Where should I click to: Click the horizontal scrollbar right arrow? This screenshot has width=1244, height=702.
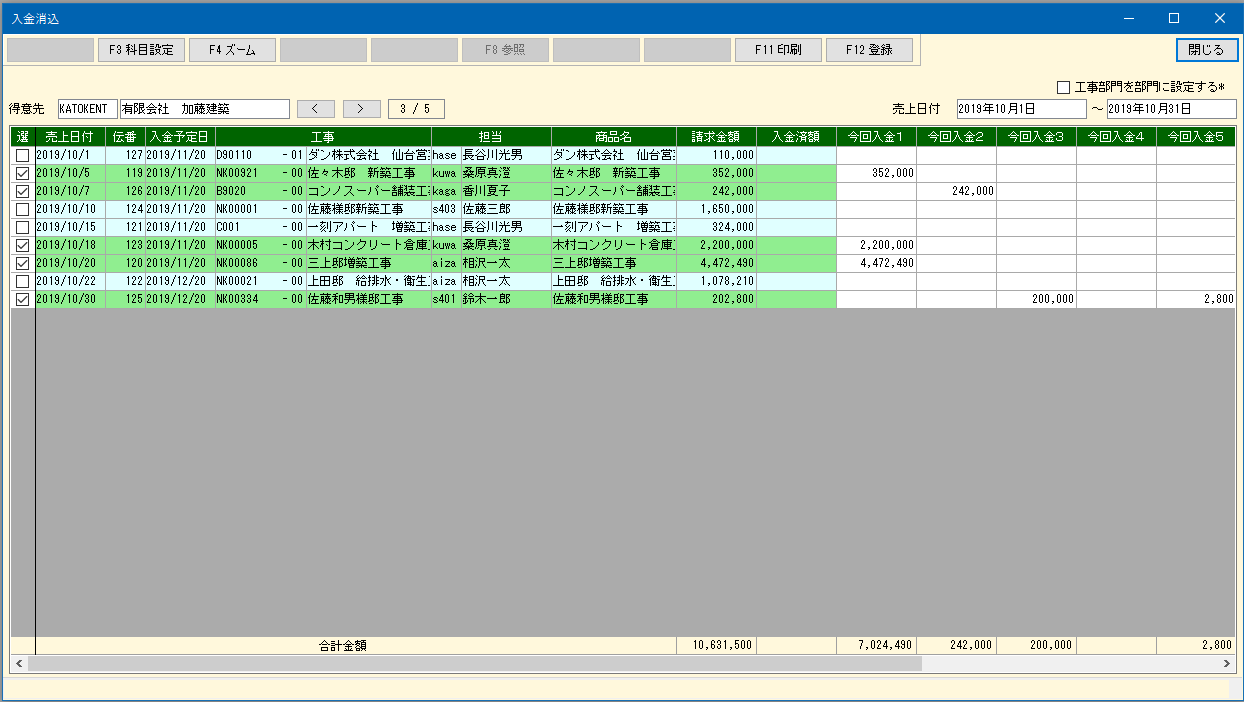[x=1228, y=663]
